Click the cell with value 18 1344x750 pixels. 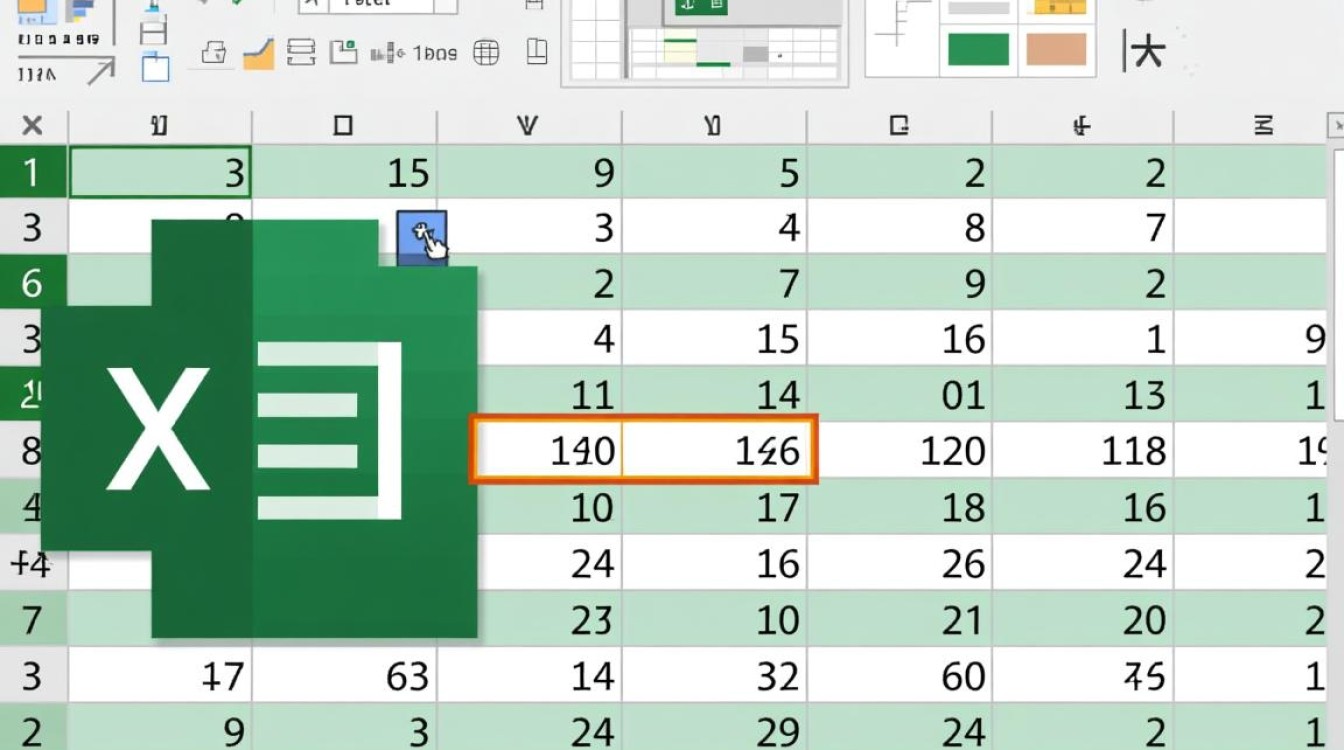click(x=899, y=507)
